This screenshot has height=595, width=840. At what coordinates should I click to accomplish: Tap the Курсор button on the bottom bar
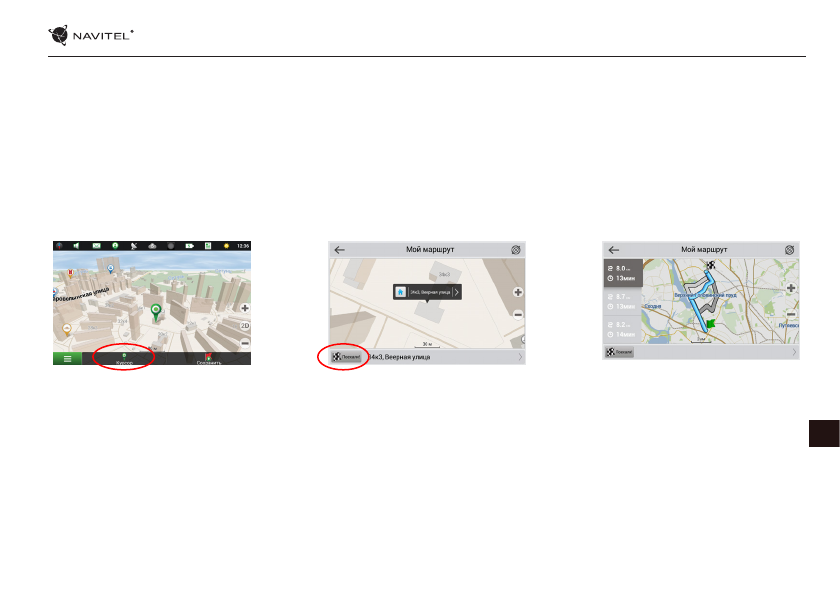124,358
